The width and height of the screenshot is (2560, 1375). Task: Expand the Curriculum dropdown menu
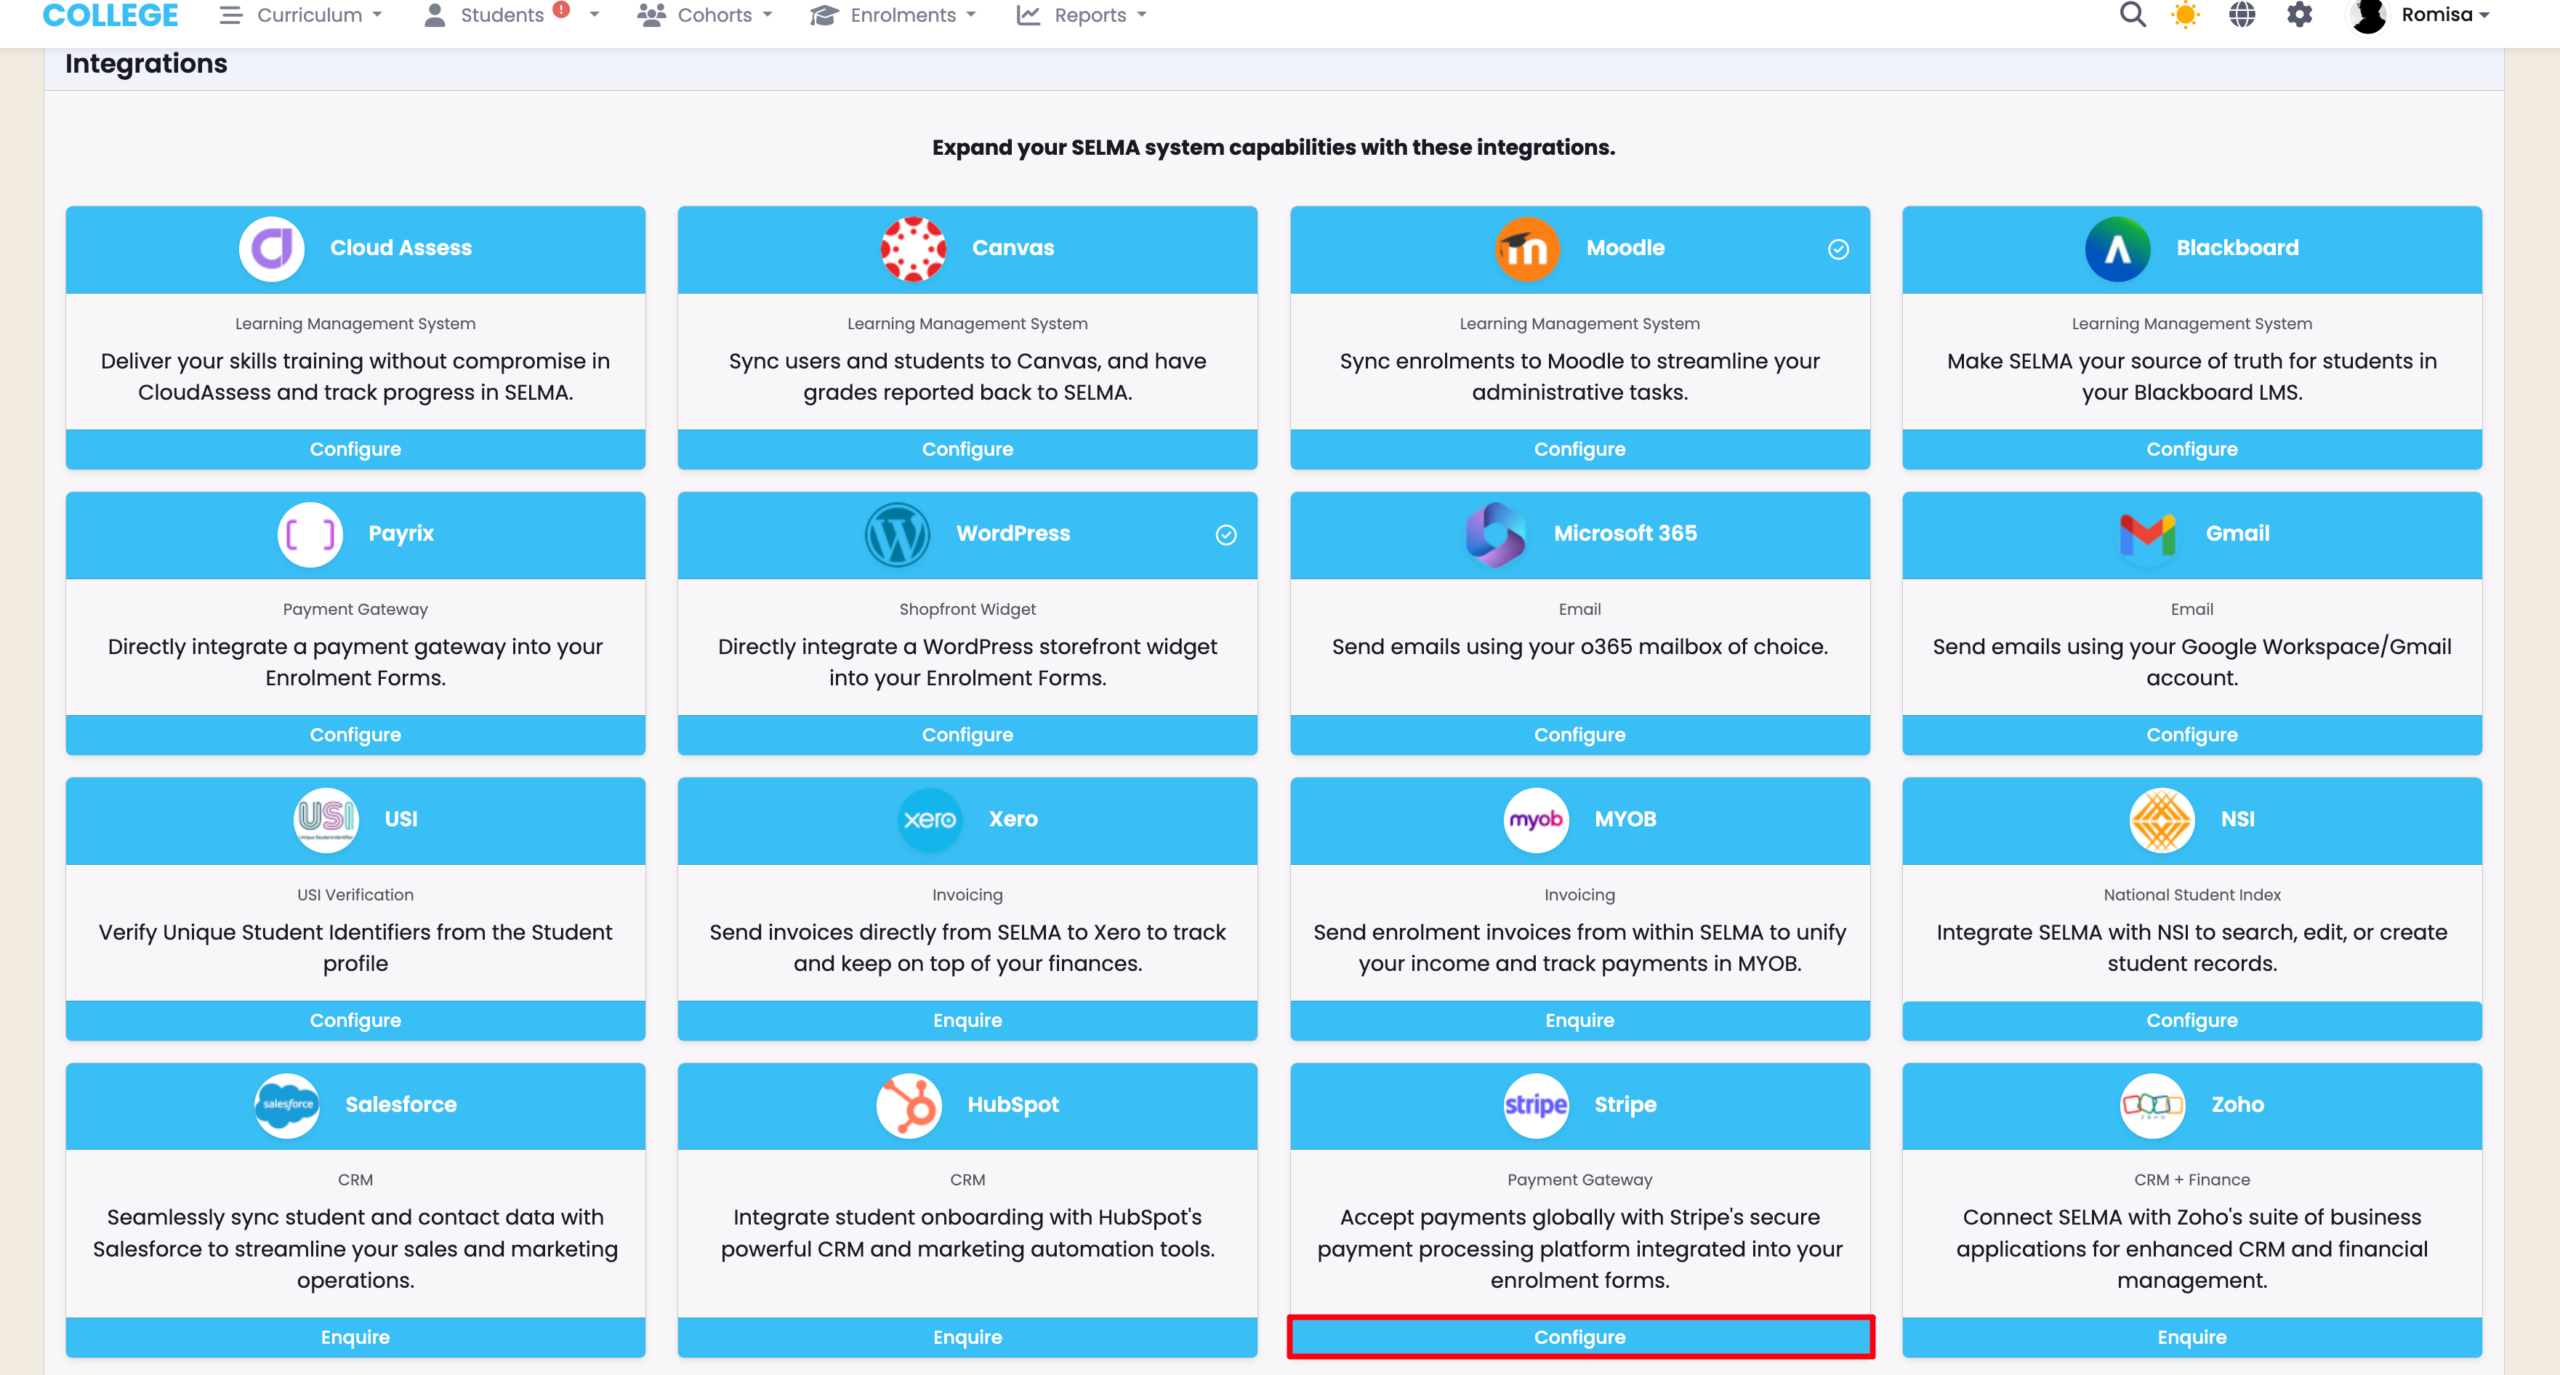click(x=302, y=15)
